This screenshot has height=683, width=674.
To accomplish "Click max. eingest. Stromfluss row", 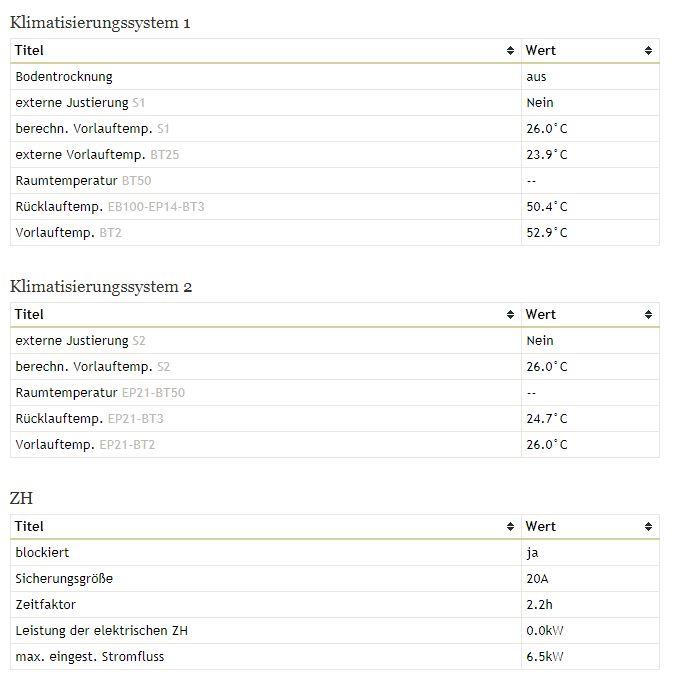I will click(x=335, y=656).
